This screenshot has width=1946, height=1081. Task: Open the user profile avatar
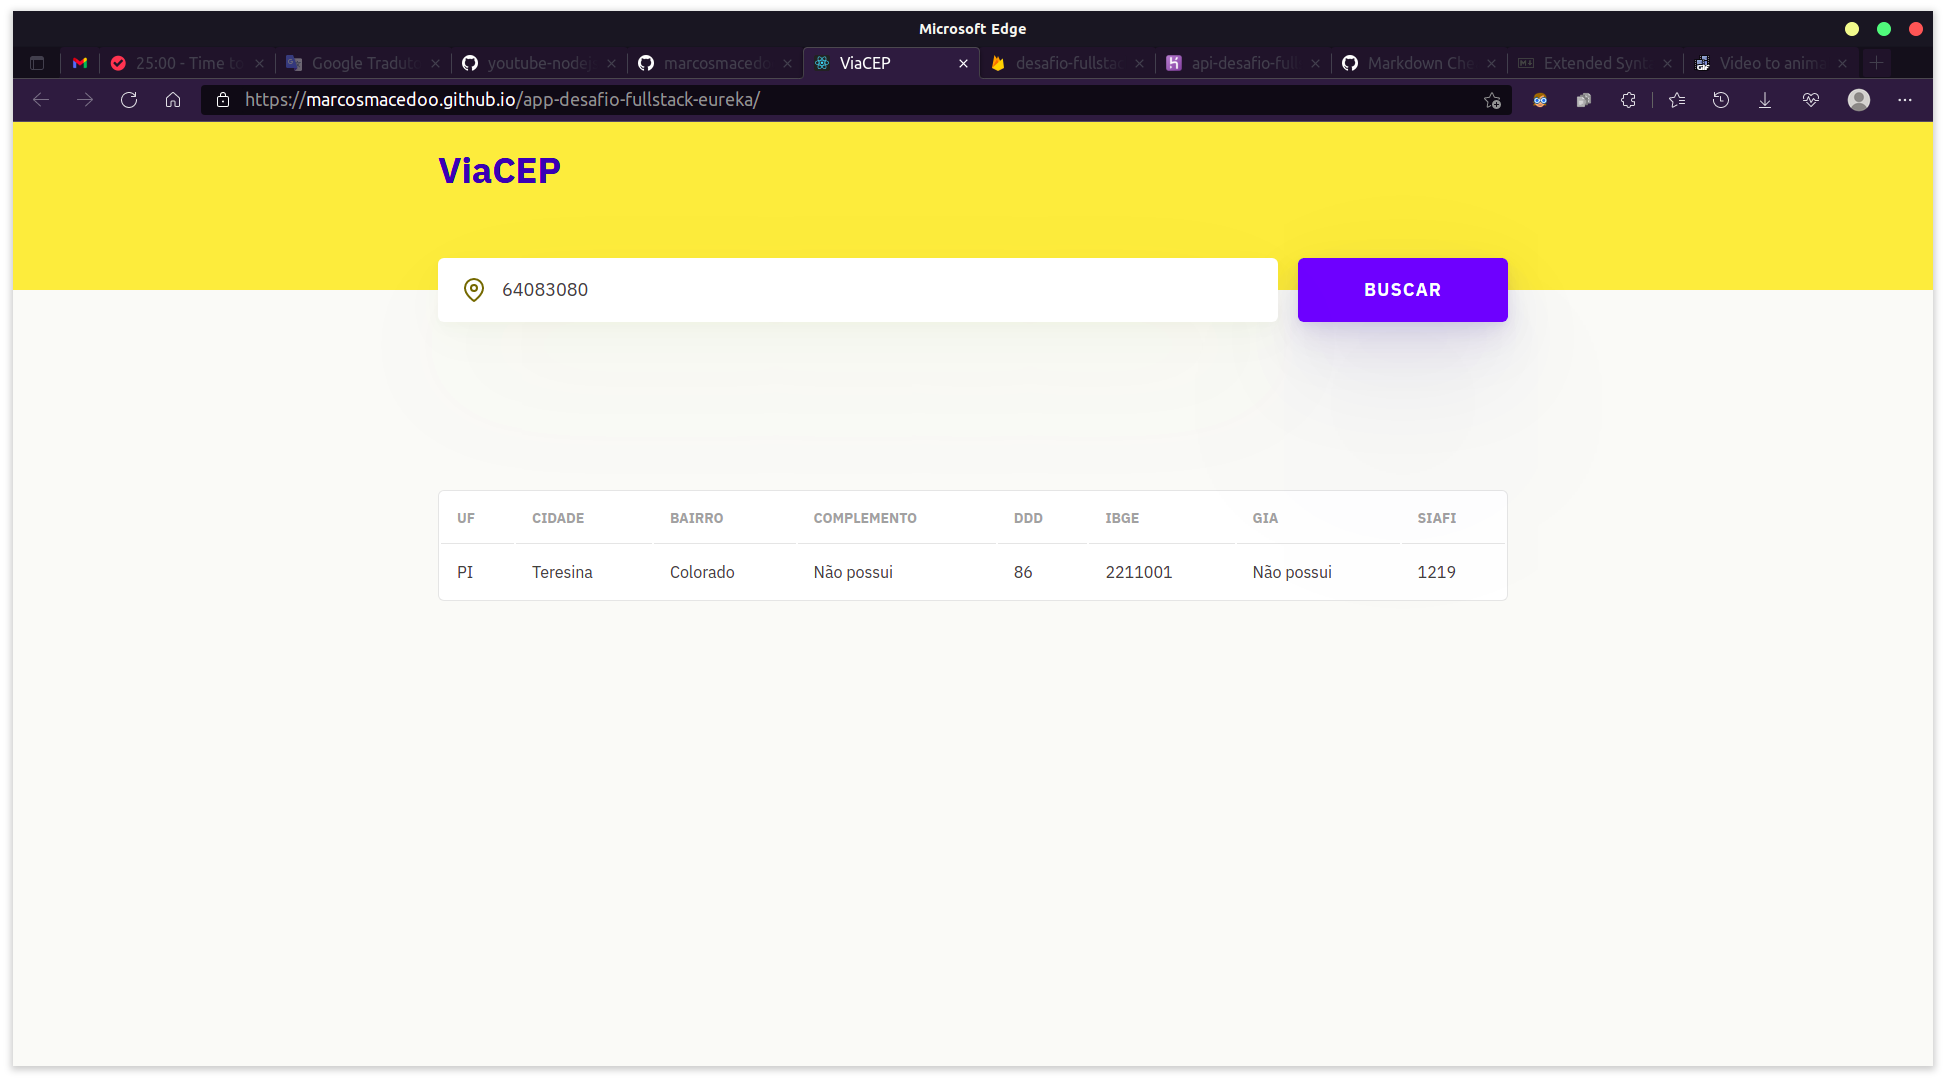[x=1859, y=100]
